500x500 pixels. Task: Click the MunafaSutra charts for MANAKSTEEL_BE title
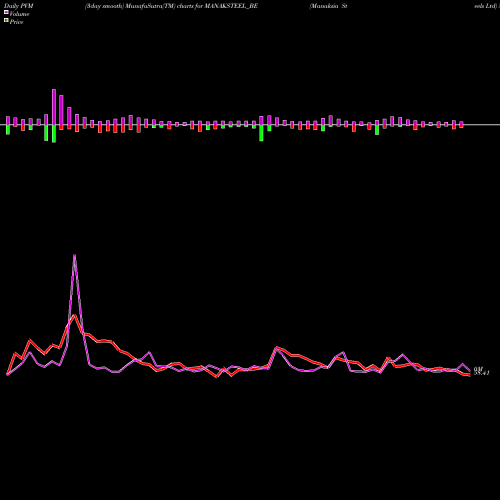[x=171, y=6]
